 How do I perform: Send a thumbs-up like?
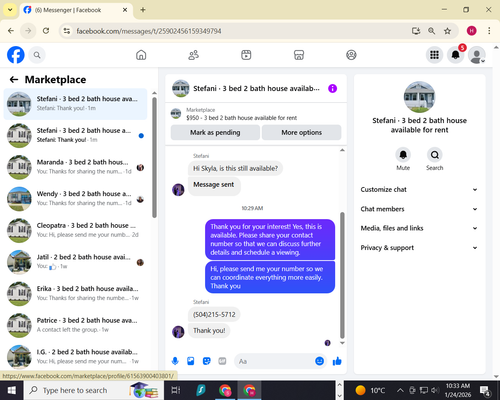337,361
